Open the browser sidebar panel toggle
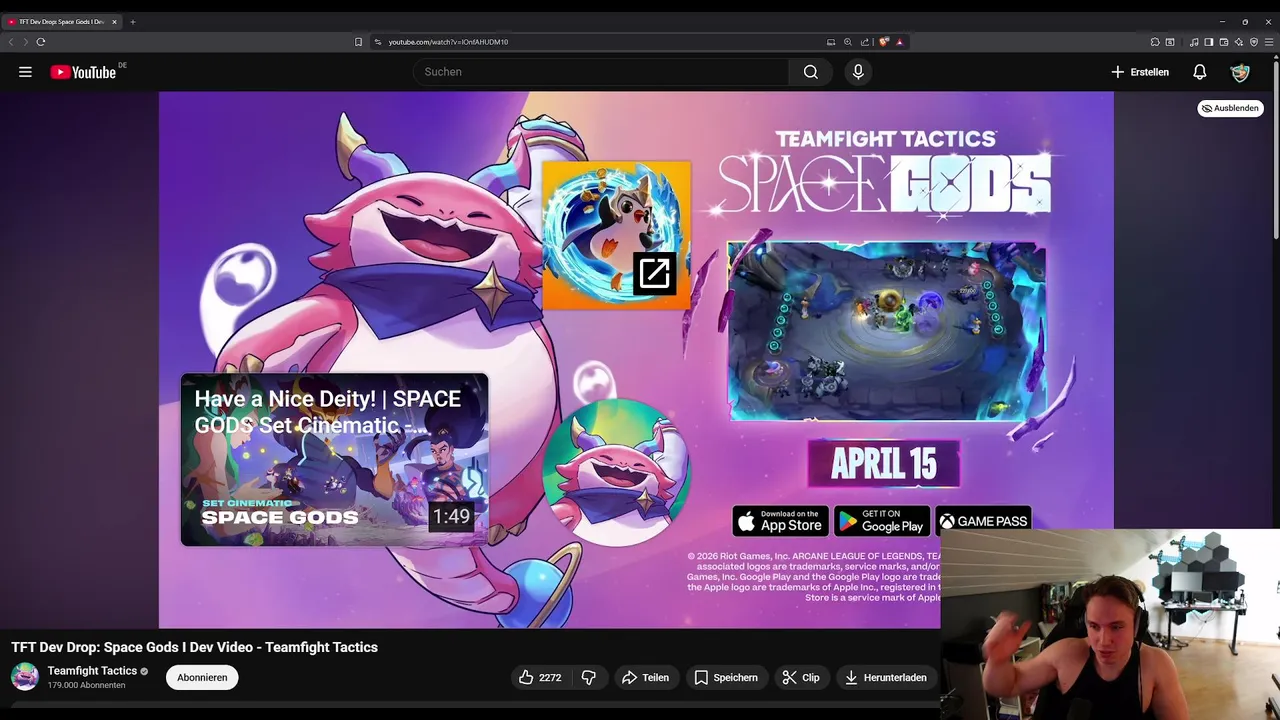The width and height of the screenshot is (1280, 720). [x=1209, y=42]
